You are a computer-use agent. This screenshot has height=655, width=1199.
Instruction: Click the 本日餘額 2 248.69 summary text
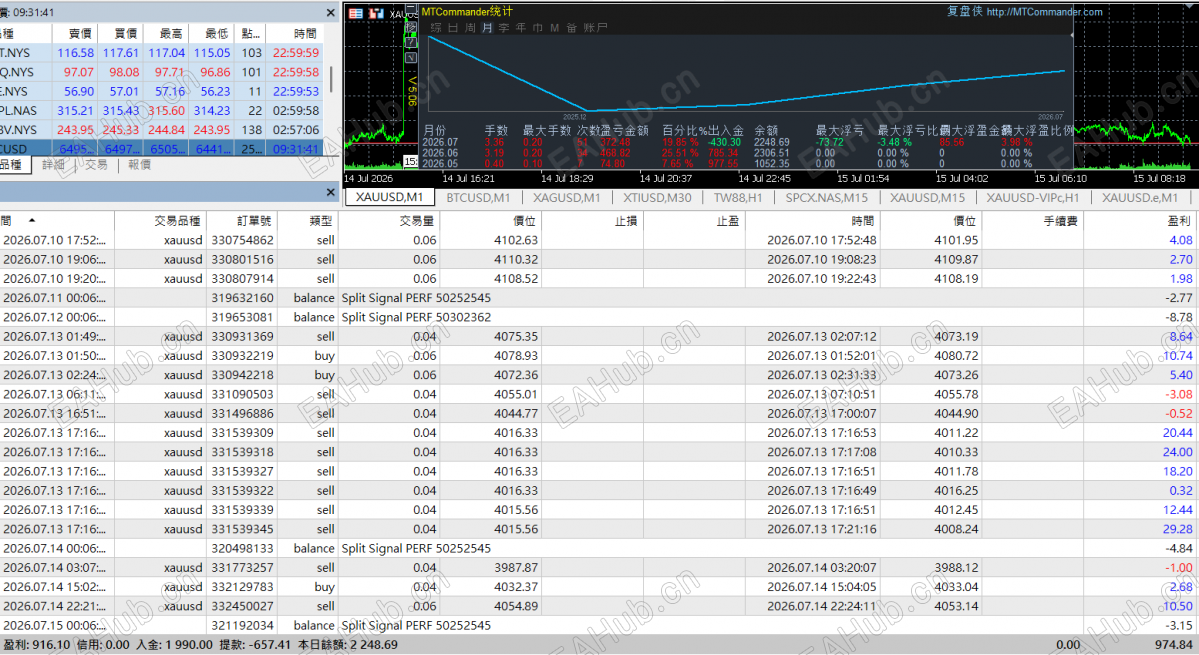[x=348, y=645]
